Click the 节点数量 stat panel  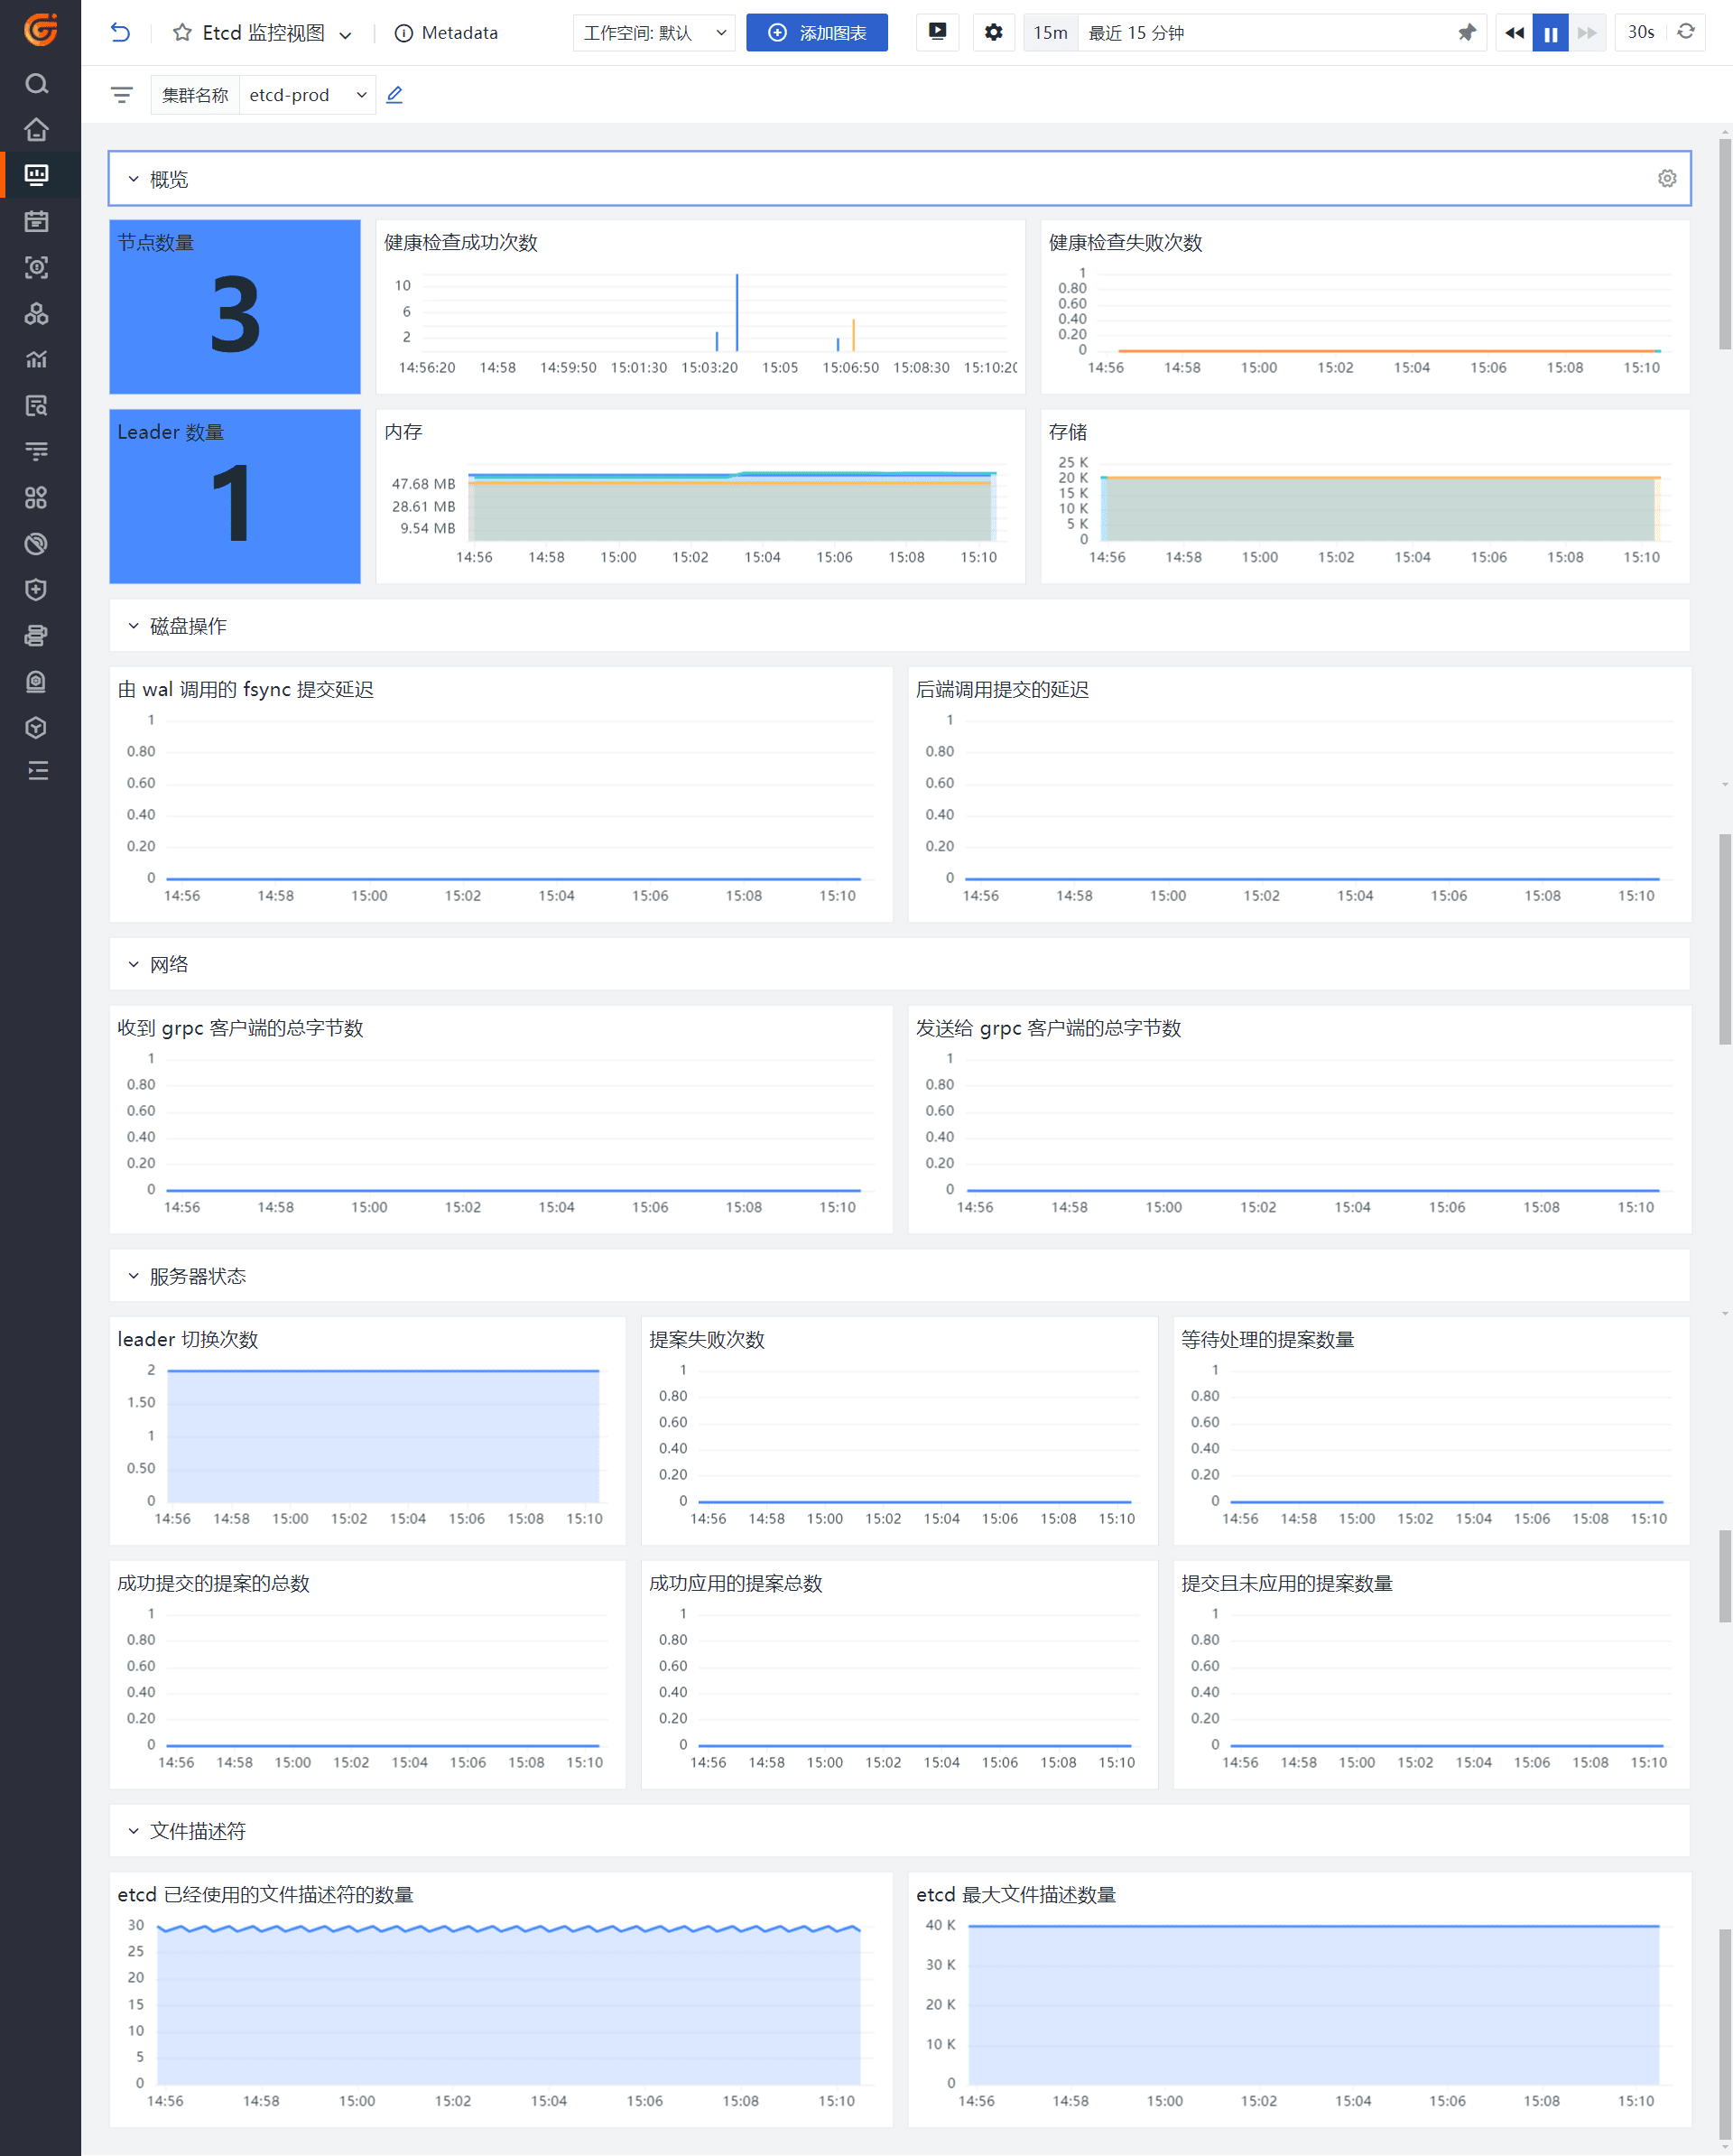point(235,307)
